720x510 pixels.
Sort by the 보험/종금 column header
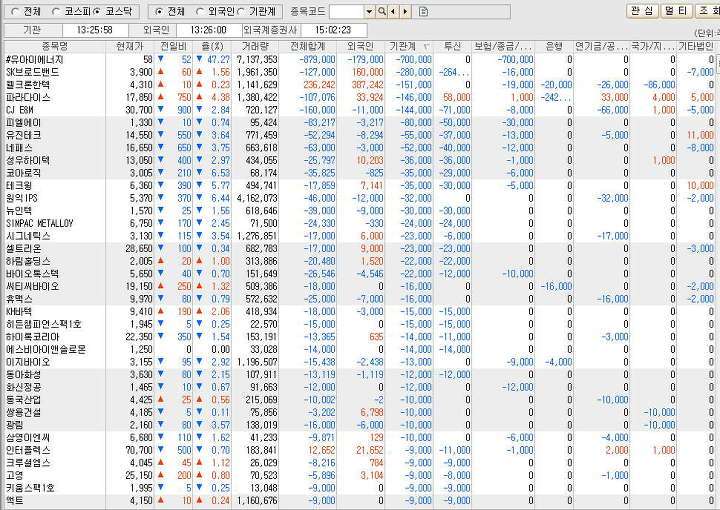tap(503, 46)
